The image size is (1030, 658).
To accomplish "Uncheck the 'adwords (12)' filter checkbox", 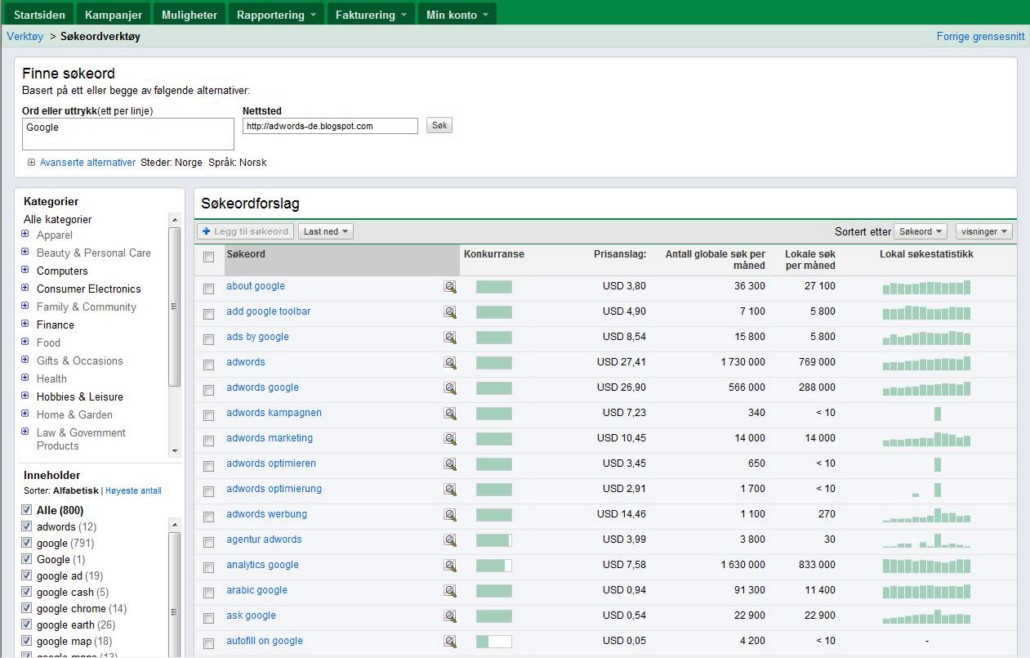I will tap(26, 526).
